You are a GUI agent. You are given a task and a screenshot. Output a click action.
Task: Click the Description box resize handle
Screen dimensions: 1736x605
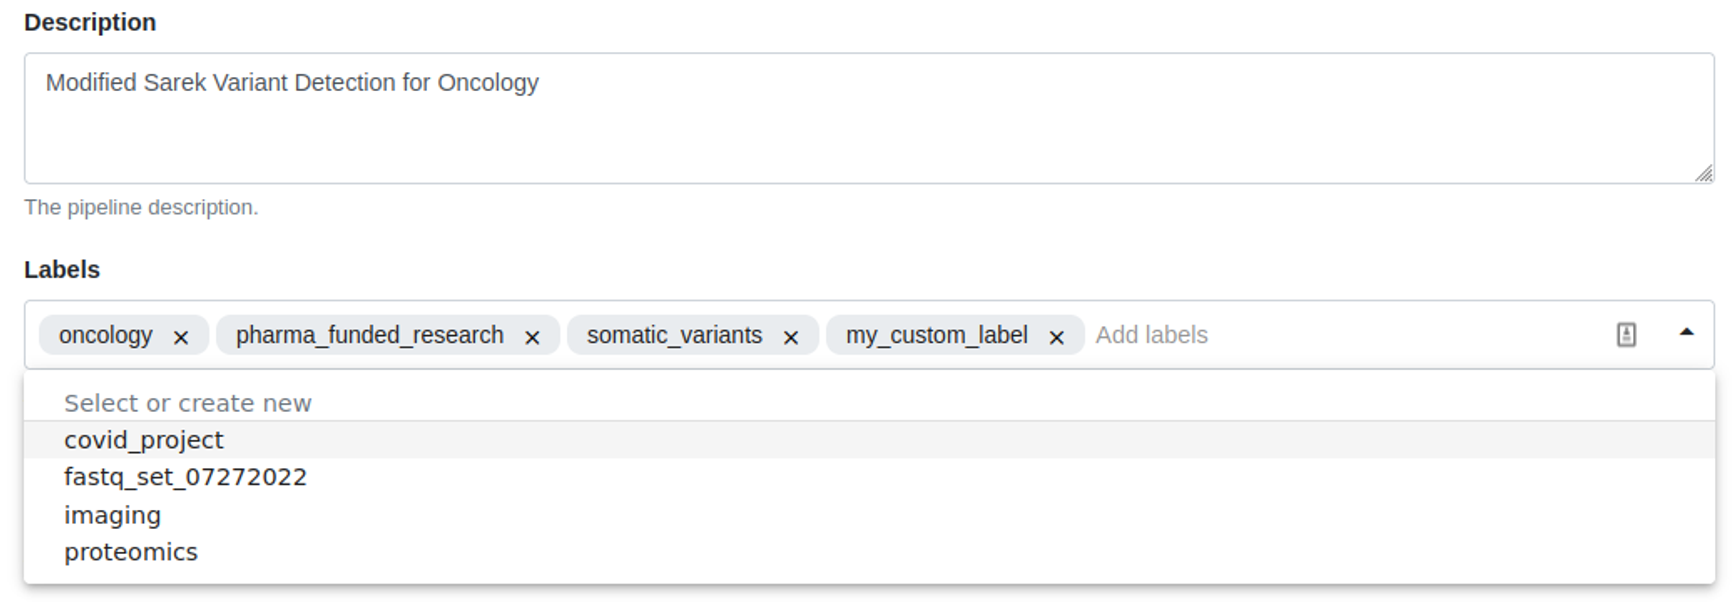pos(1704,173)
